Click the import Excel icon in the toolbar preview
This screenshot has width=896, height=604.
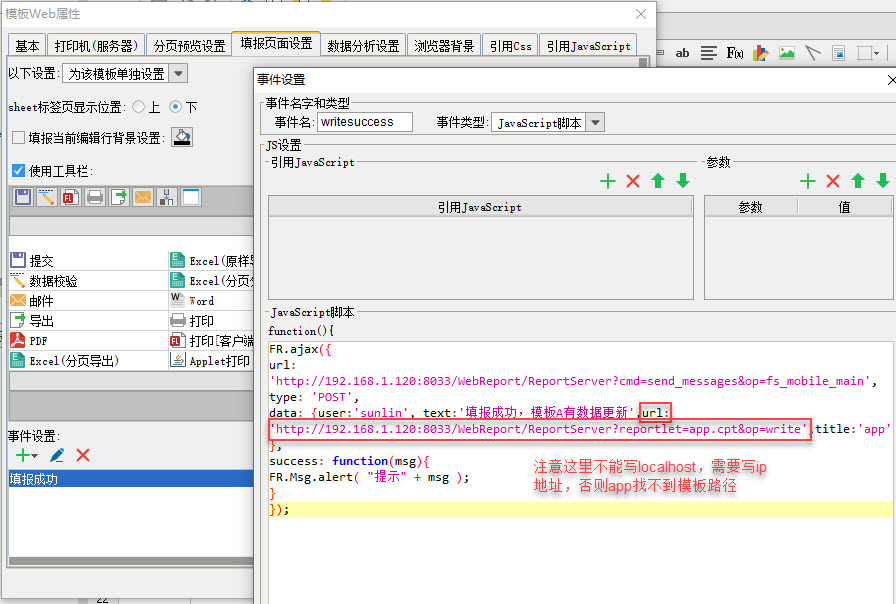tap(167, 197)
